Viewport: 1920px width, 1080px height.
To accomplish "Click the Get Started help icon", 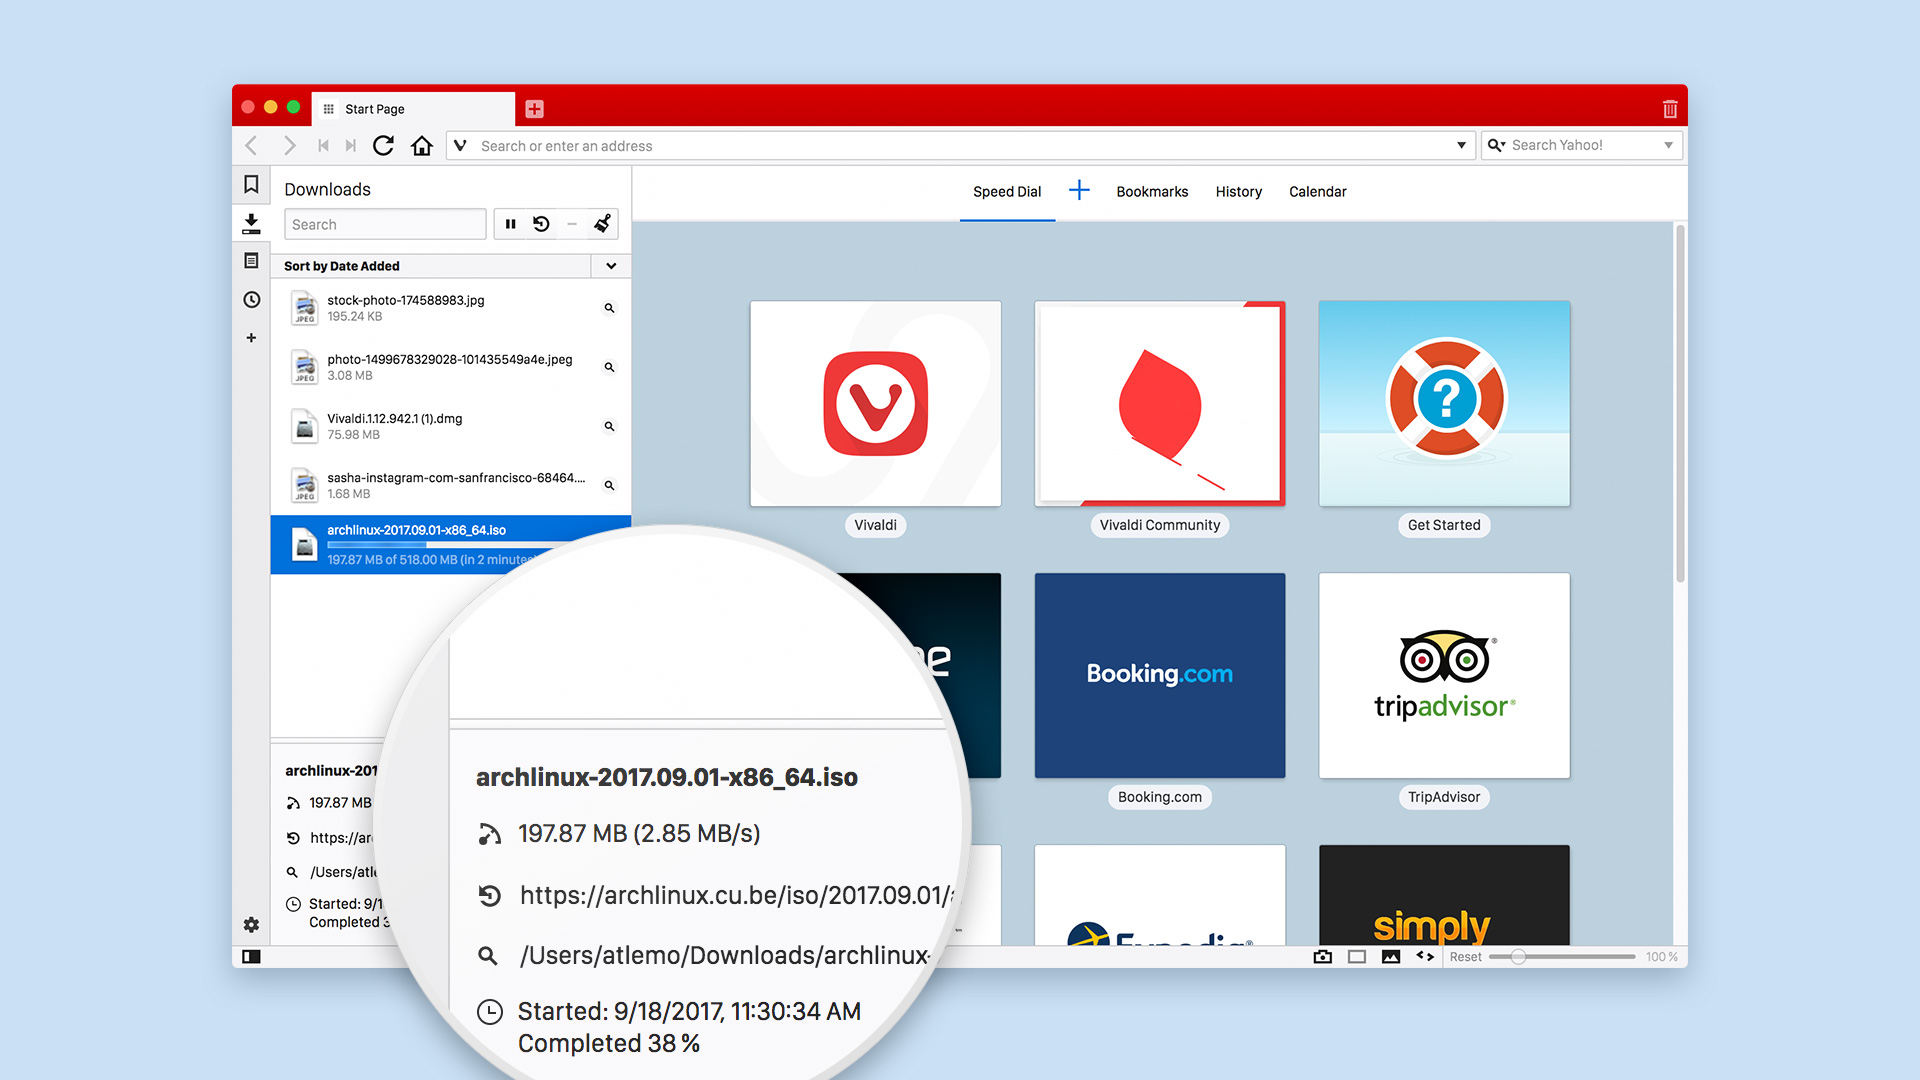I will pos(1444,402).
